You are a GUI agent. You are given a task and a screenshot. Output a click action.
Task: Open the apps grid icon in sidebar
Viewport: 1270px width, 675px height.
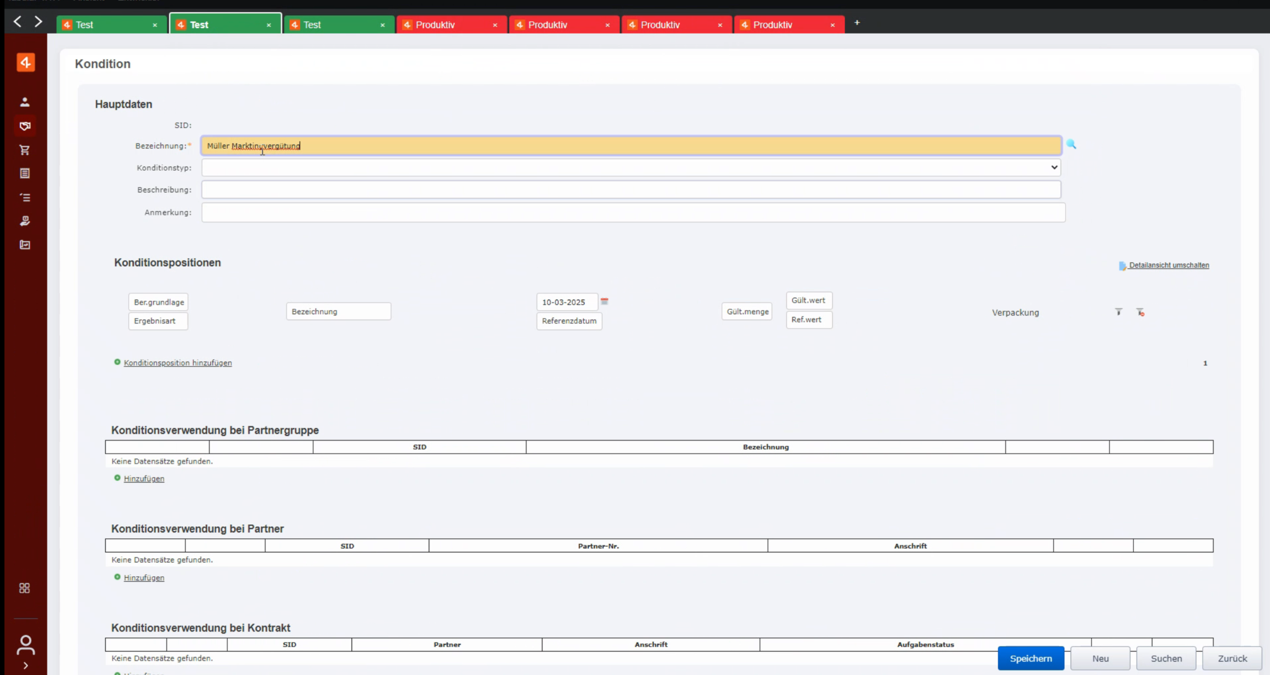pyautogui.click(x=25, y=588)
